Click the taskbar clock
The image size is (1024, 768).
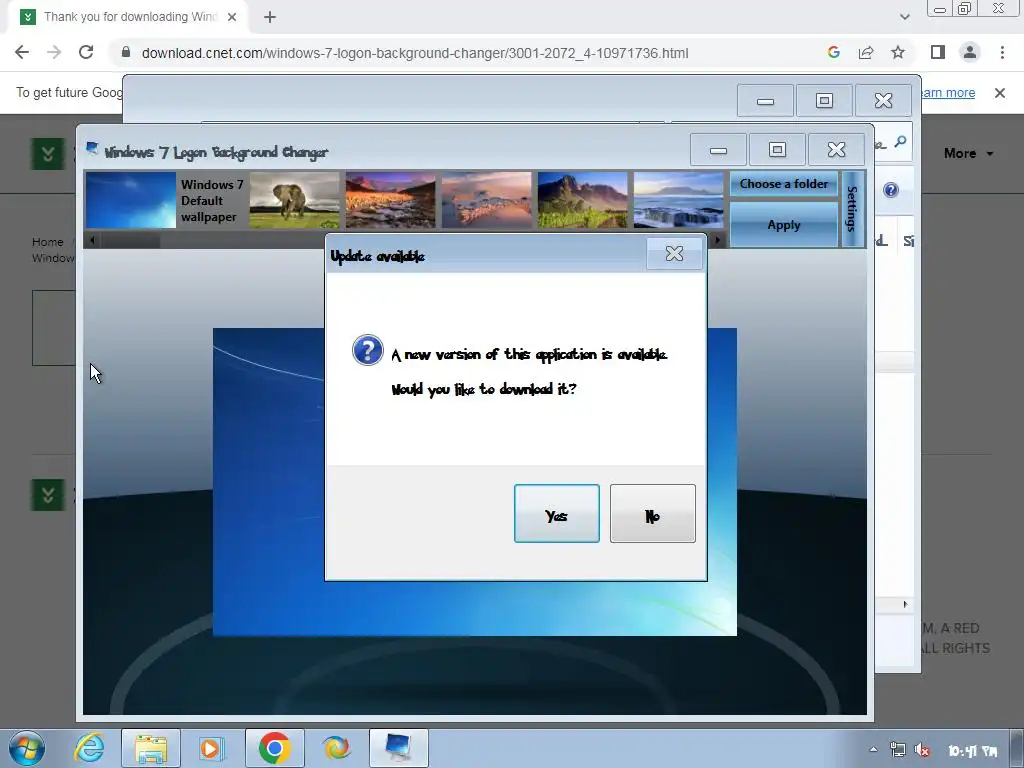point(972,751)
